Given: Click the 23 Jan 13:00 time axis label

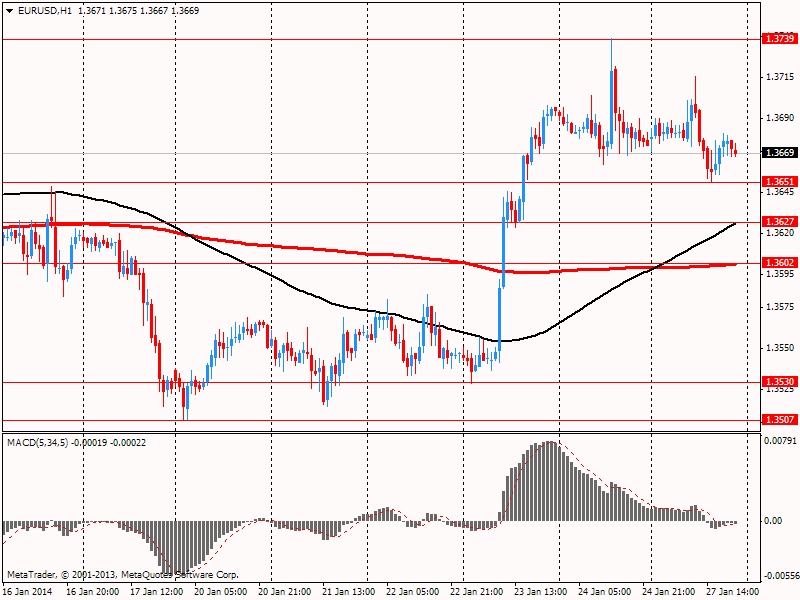Looking at the screenshot, I should coord(541,592).
